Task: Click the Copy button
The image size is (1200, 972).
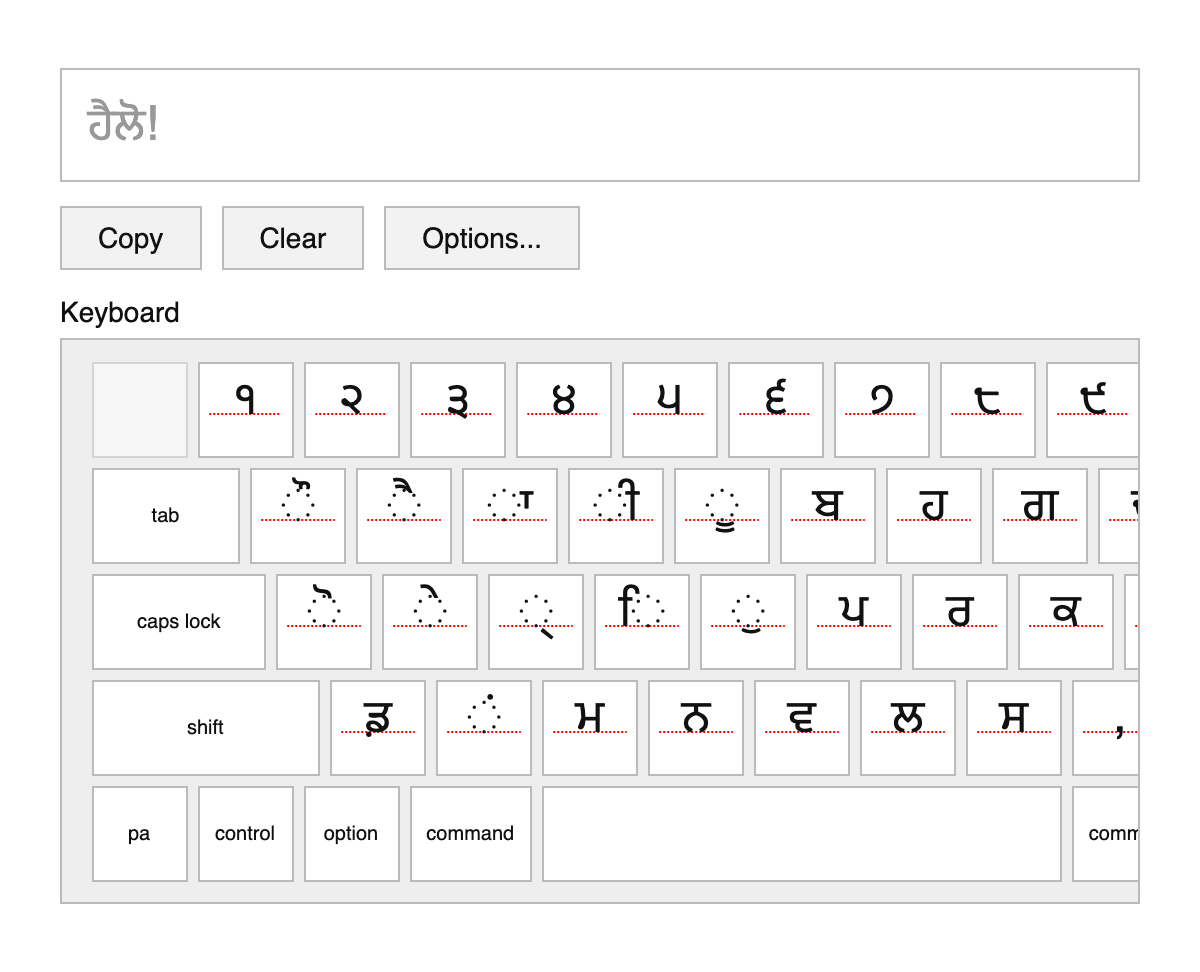Action: (x=130, y=238)
